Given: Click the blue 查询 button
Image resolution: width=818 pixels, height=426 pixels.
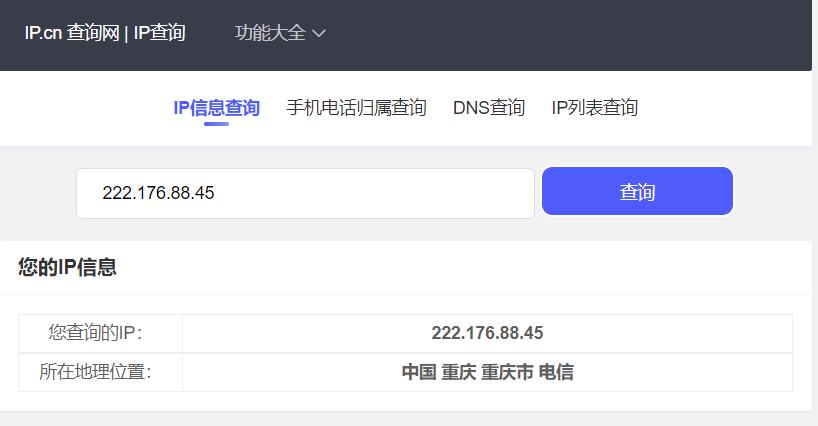Looking at the screenshot, I should (637, 191).
